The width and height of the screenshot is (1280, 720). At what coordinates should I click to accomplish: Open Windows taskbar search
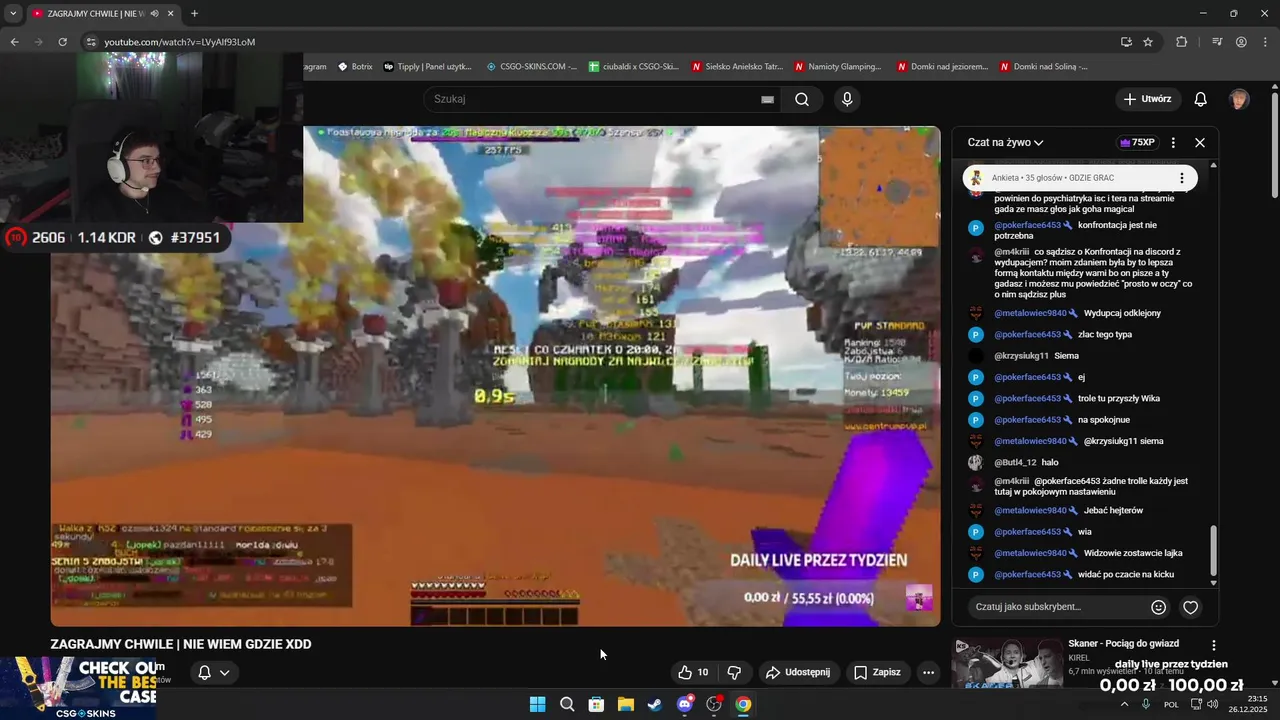point(567,704)
